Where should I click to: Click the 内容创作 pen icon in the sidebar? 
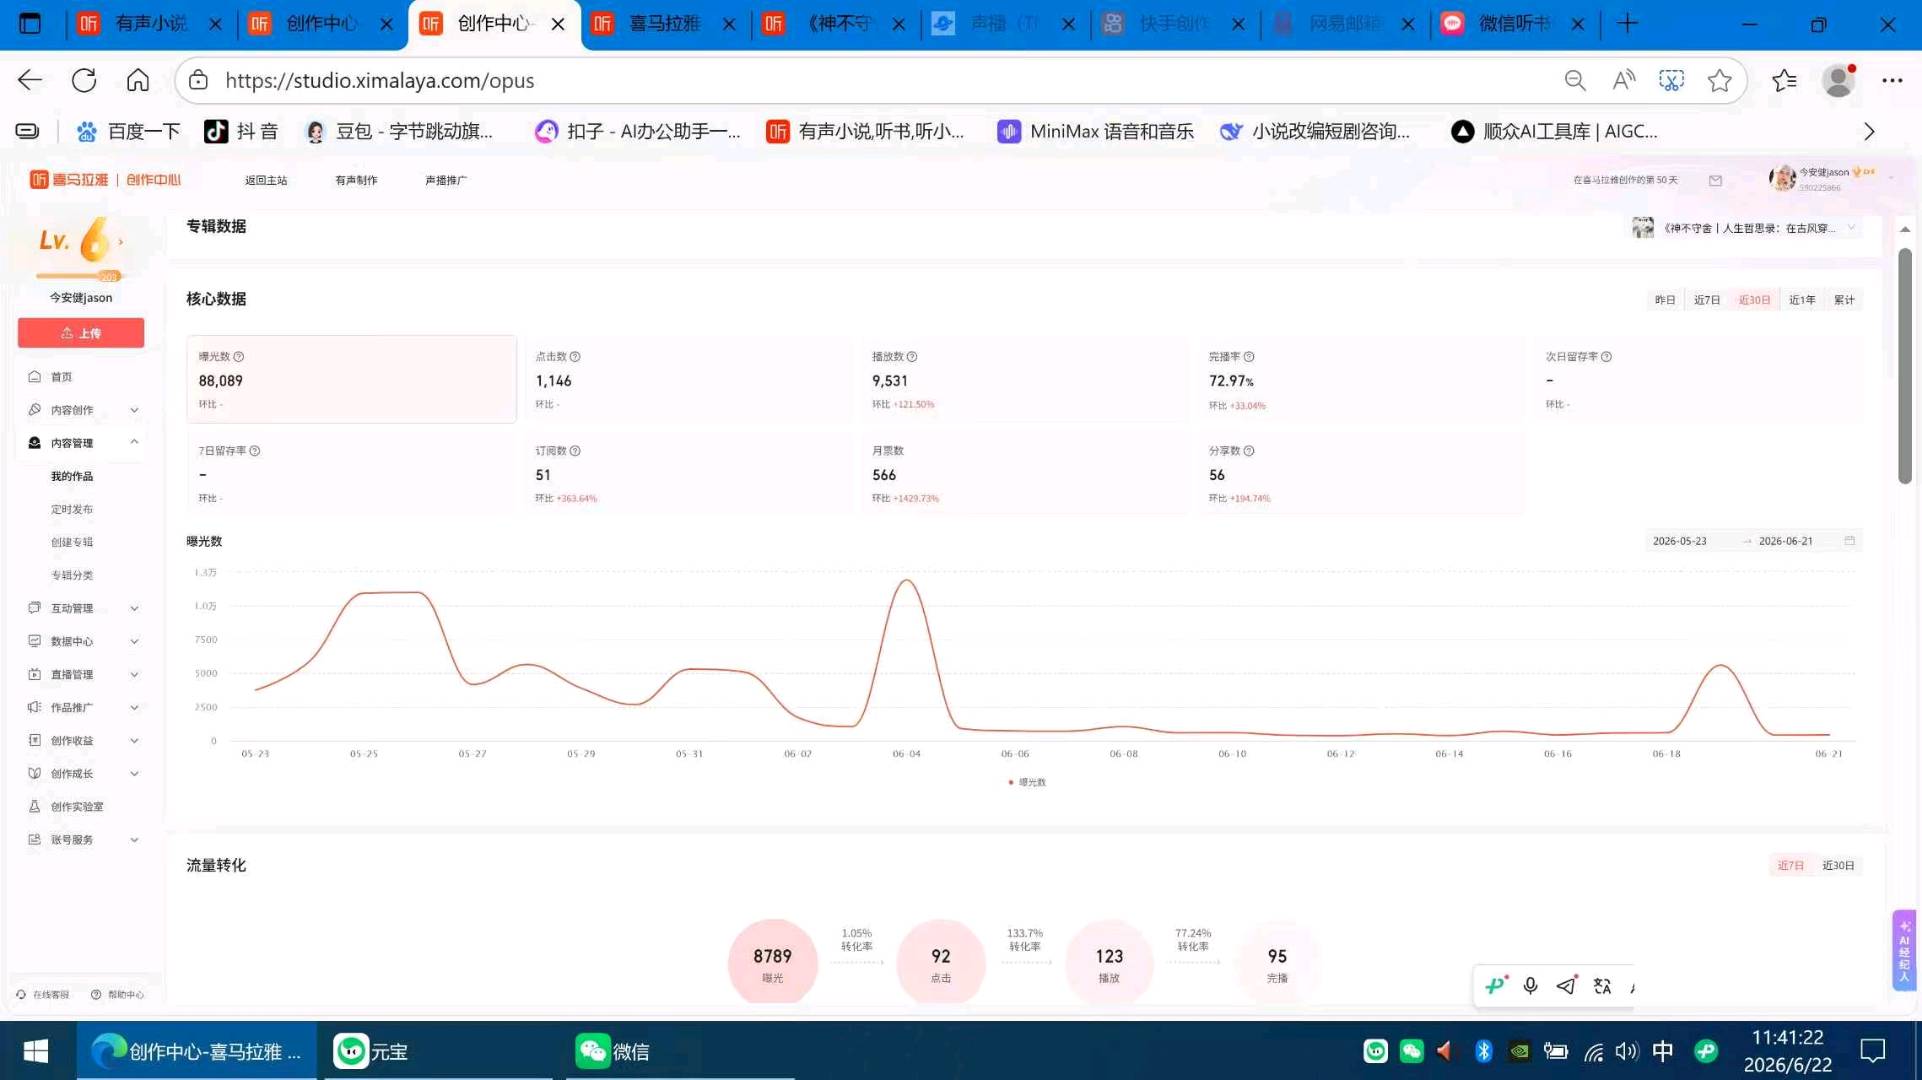[x=35, y=410]
